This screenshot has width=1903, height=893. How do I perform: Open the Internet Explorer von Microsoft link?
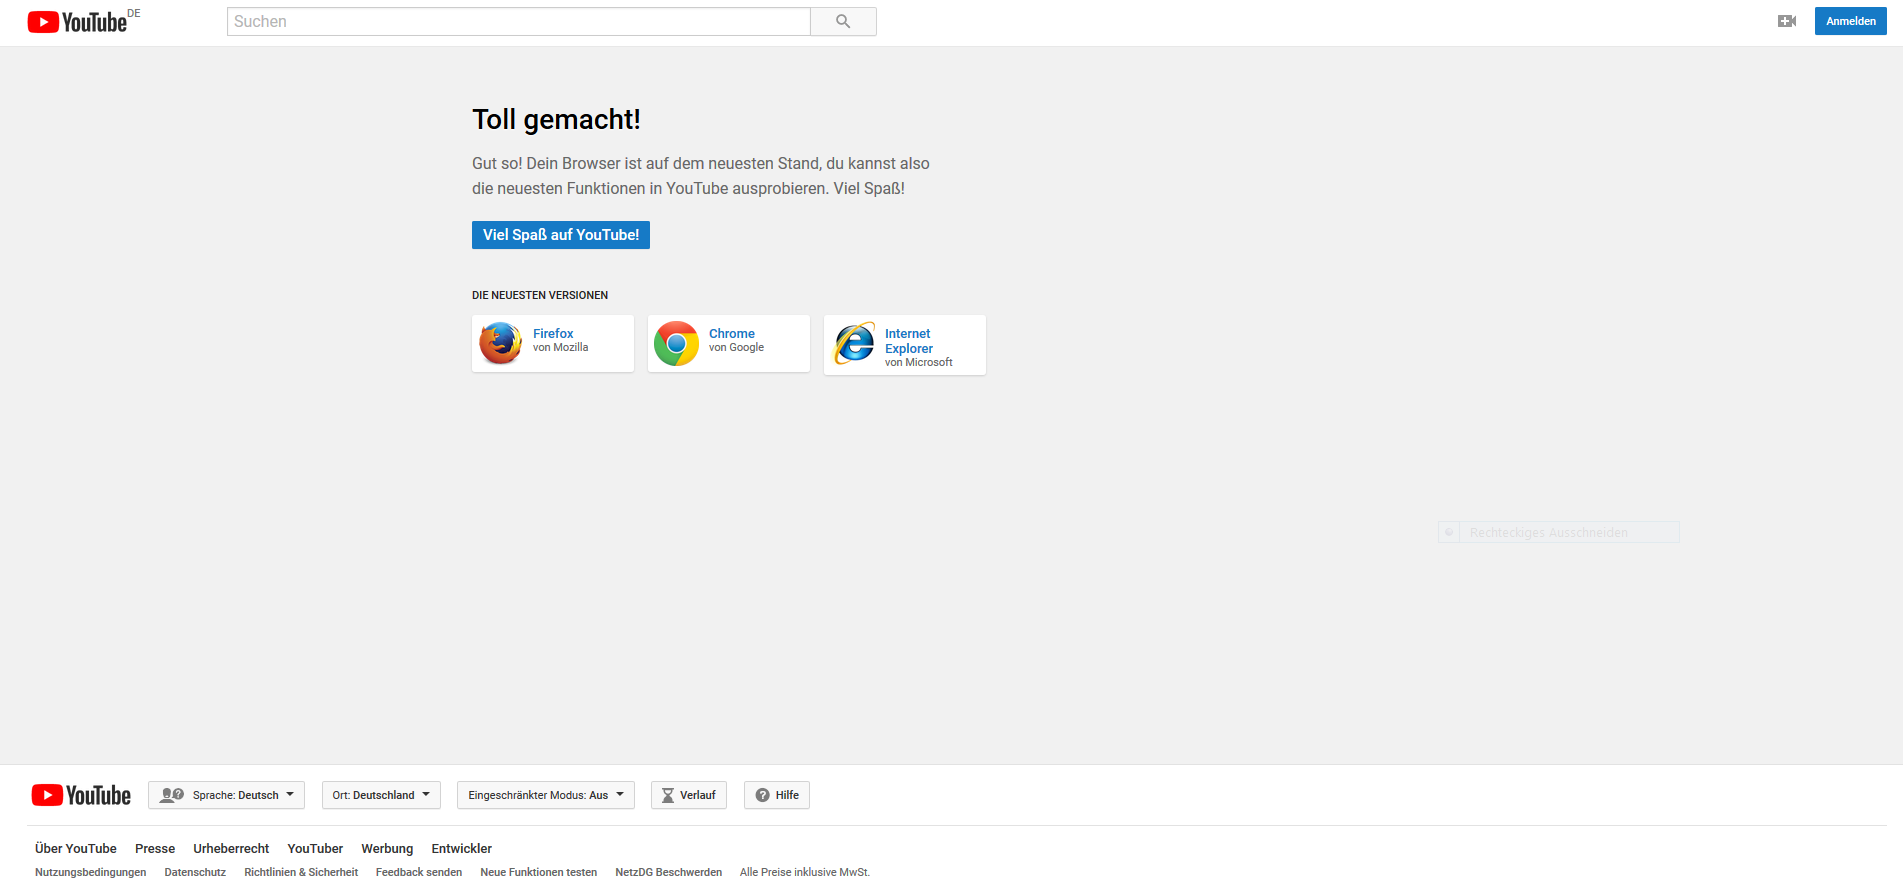tap(905, 345)
